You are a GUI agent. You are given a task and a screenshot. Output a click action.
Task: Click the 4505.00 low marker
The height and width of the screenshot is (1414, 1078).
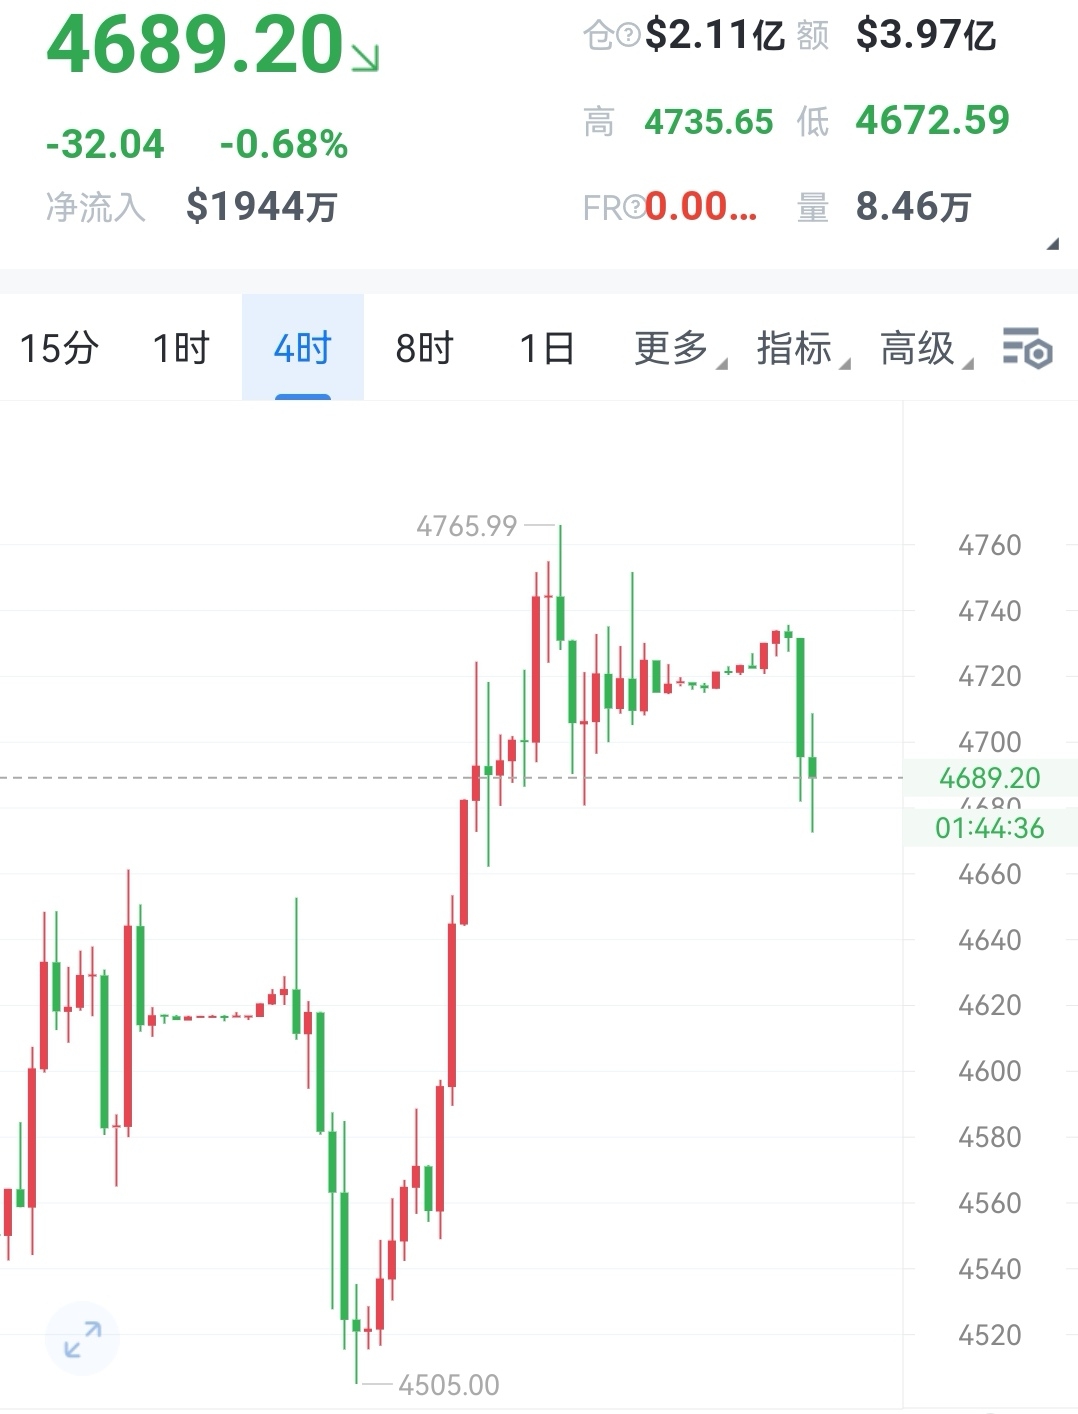(x=448, y=1385)
